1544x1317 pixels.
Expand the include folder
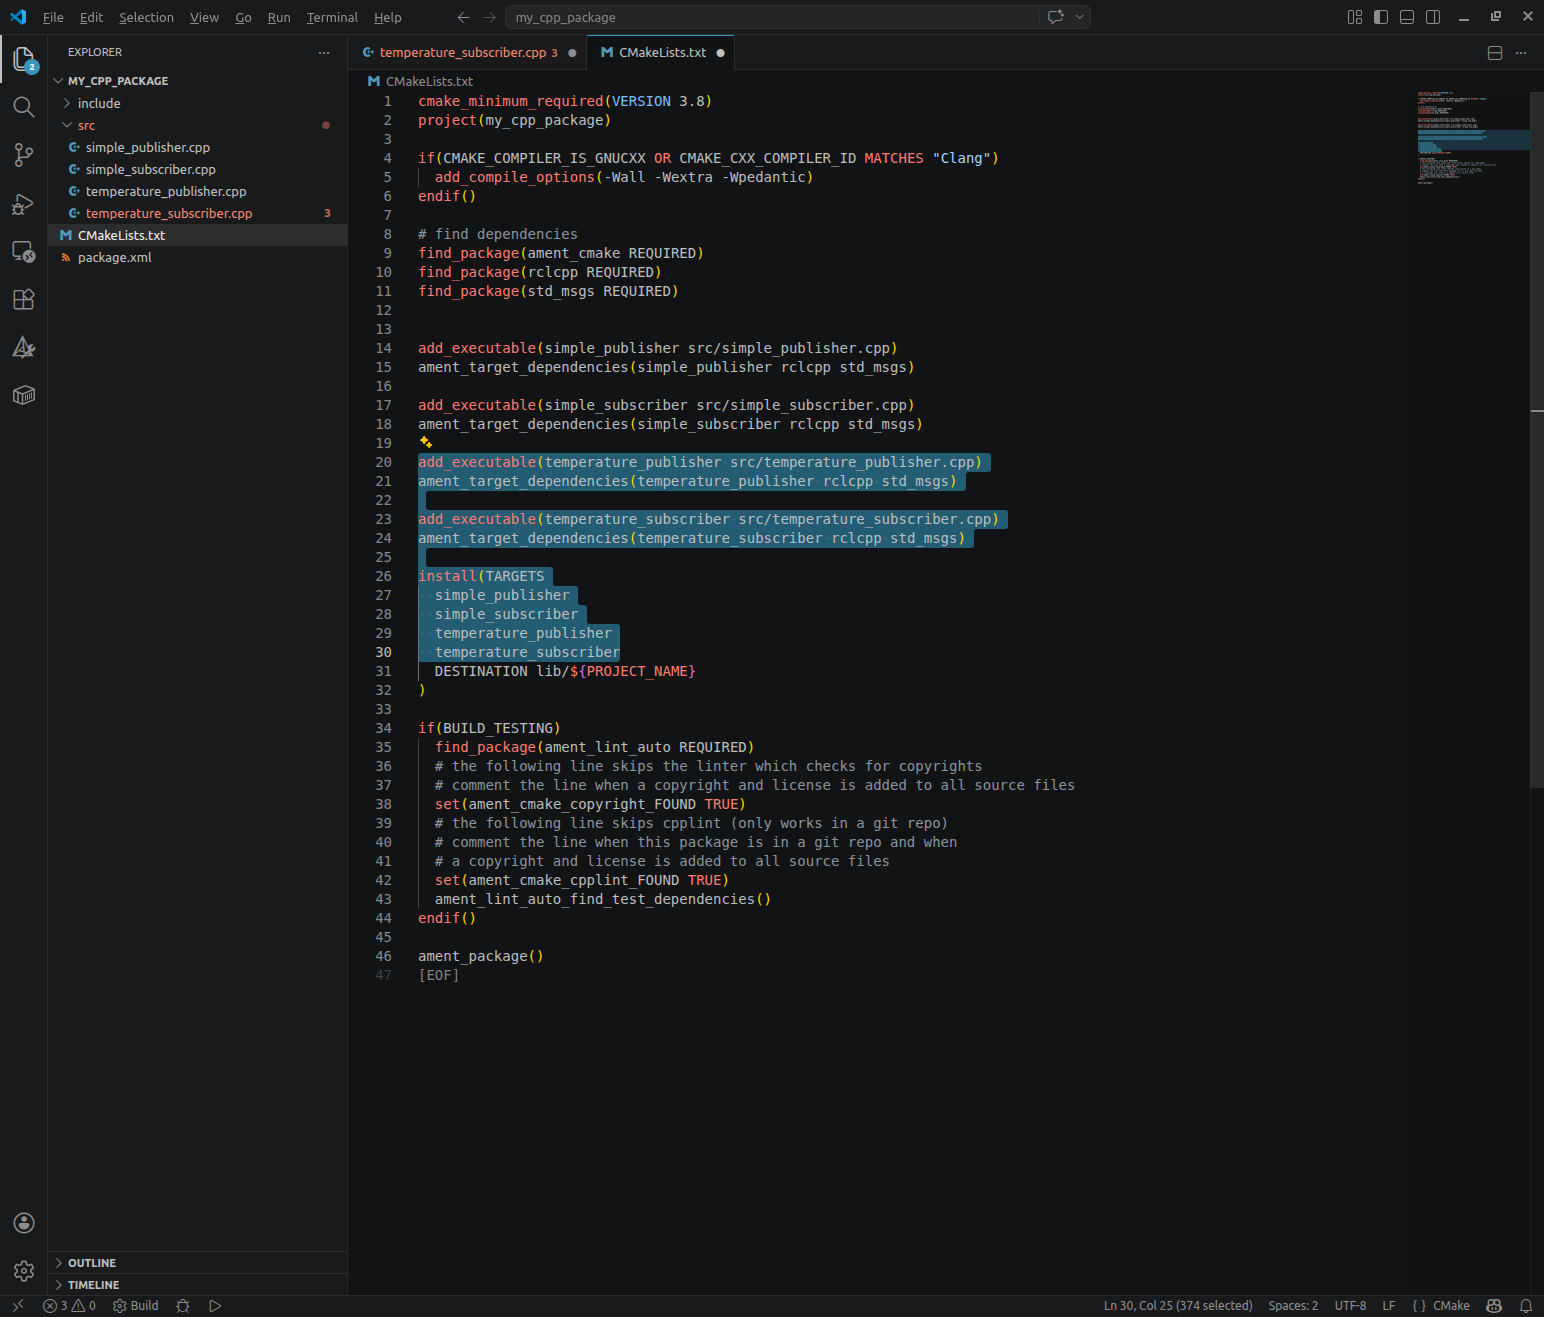(x=197, y=103)
